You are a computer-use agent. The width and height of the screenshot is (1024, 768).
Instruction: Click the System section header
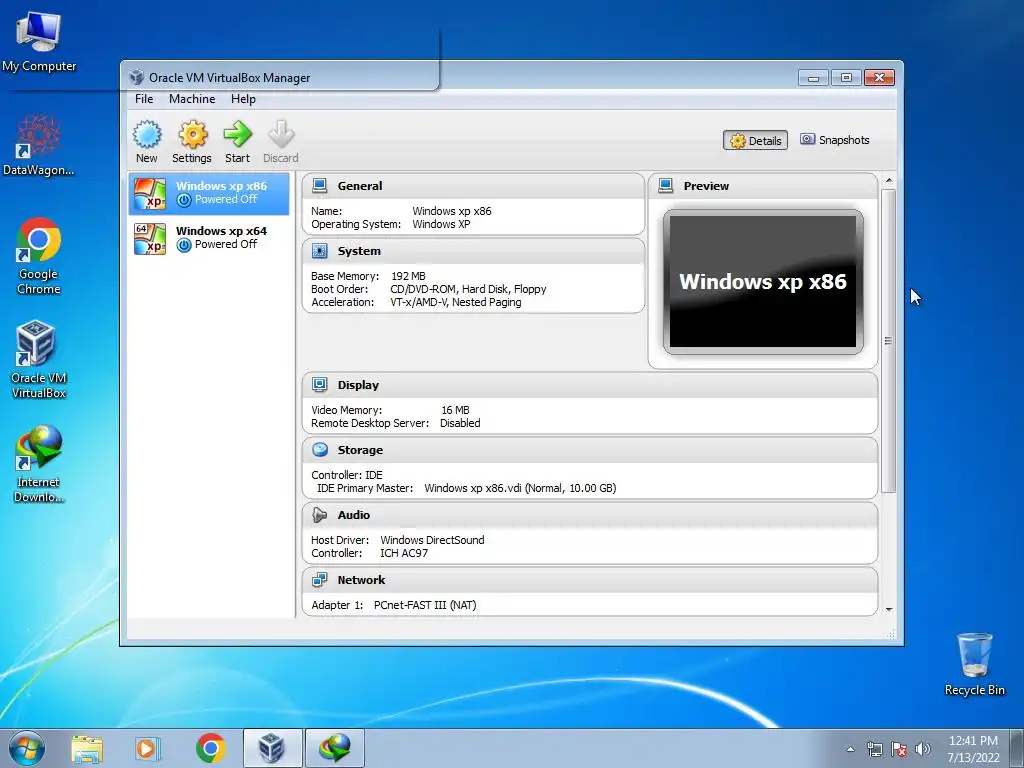pyautogui.click(x=473, y=251)
